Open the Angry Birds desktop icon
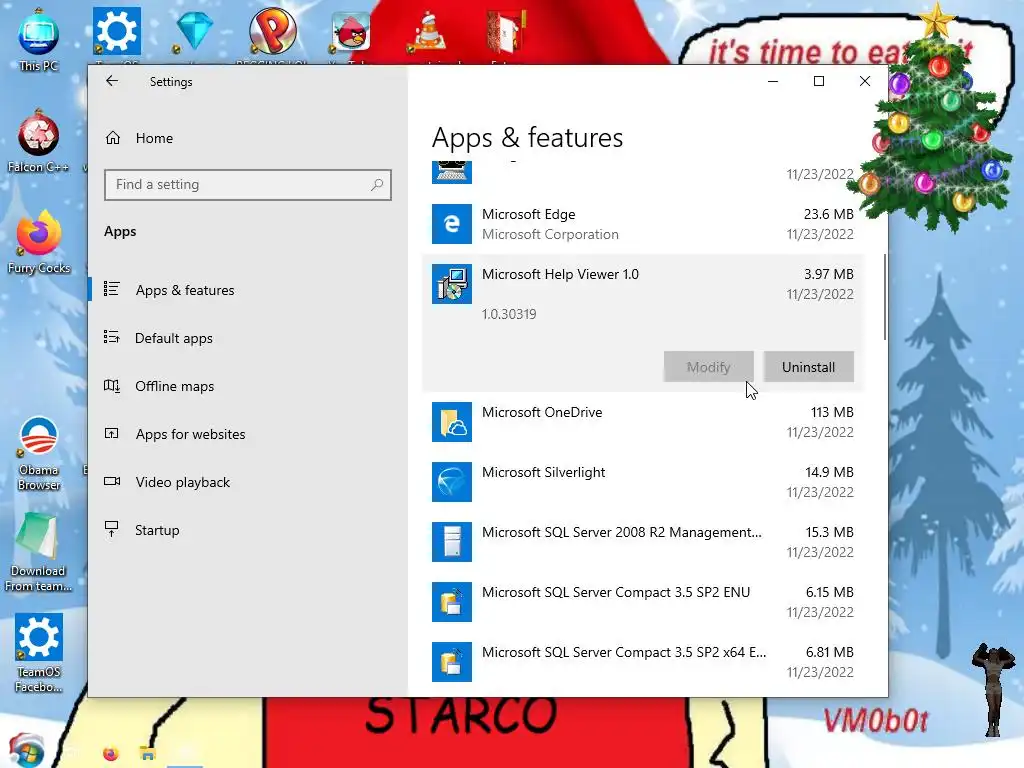The width and height of the screenshot is (1024, 768). click(x=351, y=31)
